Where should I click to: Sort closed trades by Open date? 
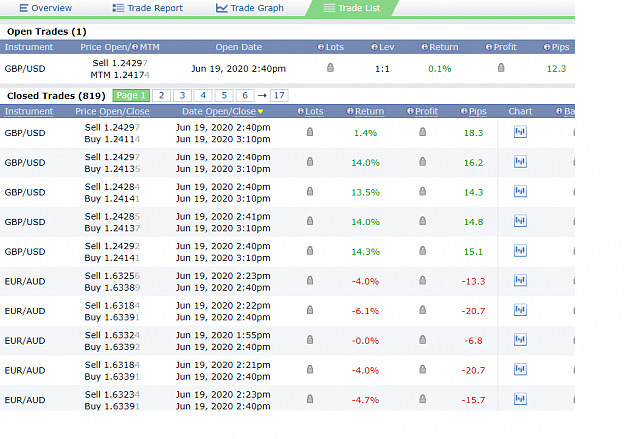tap(217, 112)
